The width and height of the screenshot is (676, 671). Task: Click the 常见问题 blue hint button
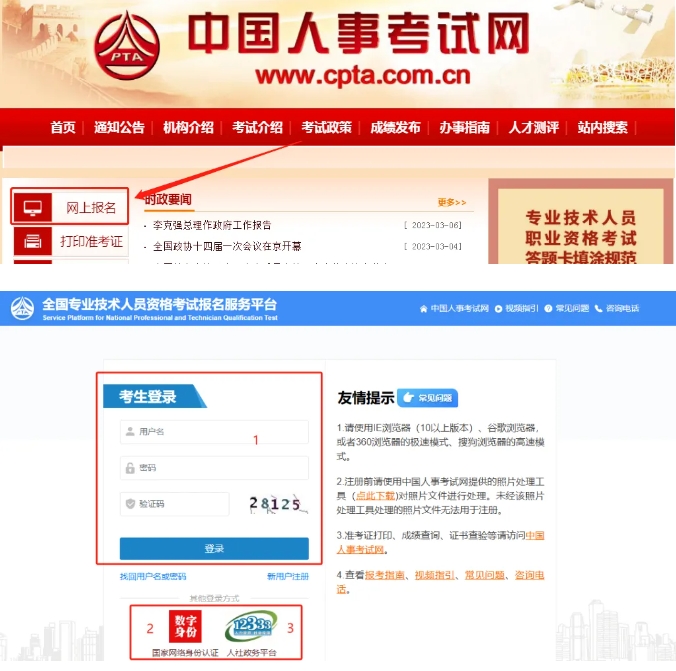point(428,398)
